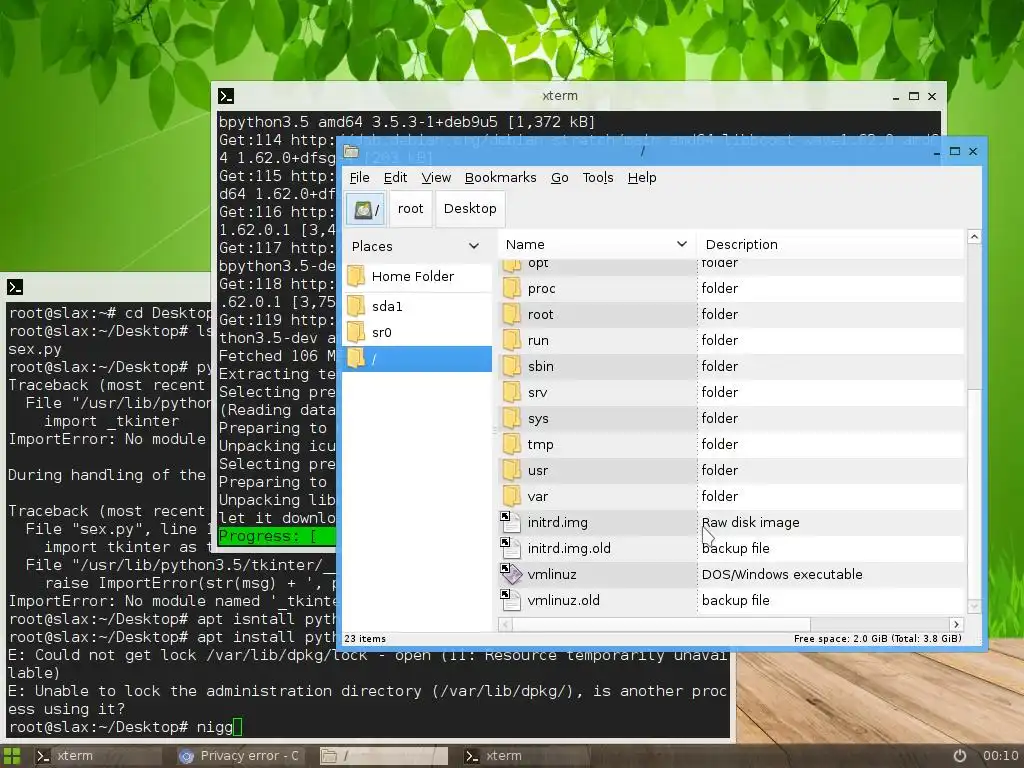Screen dimensions: 1024x768
Task: Click the file manager window title icon
Action: point(351,152)
